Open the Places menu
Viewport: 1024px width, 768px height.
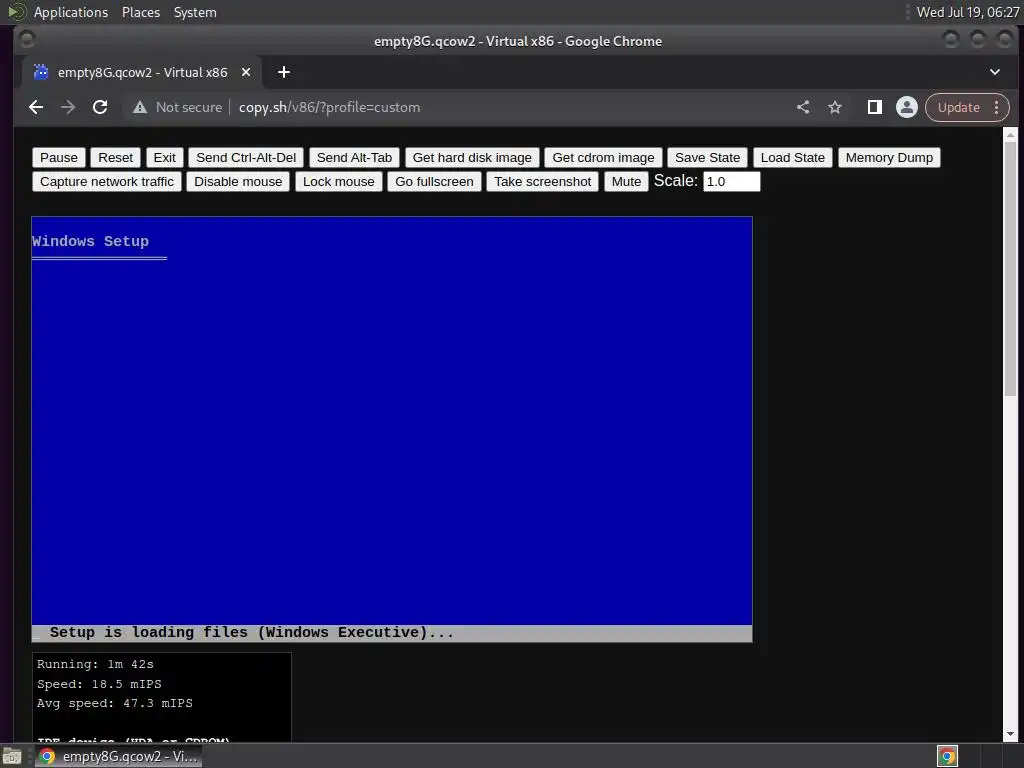coord(141,12)
